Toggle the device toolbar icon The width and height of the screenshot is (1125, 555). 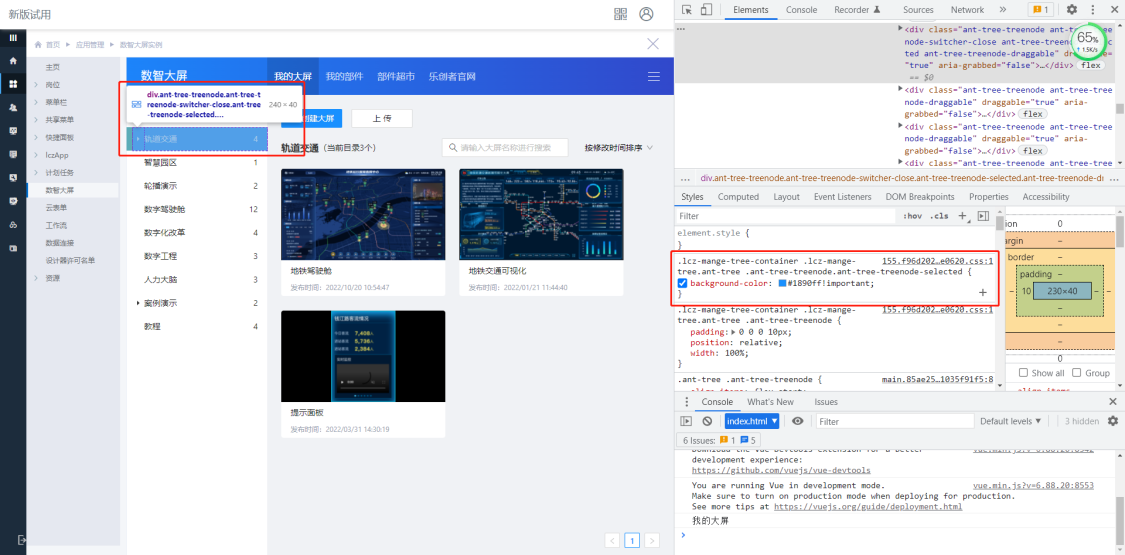[x=706, y=10]
